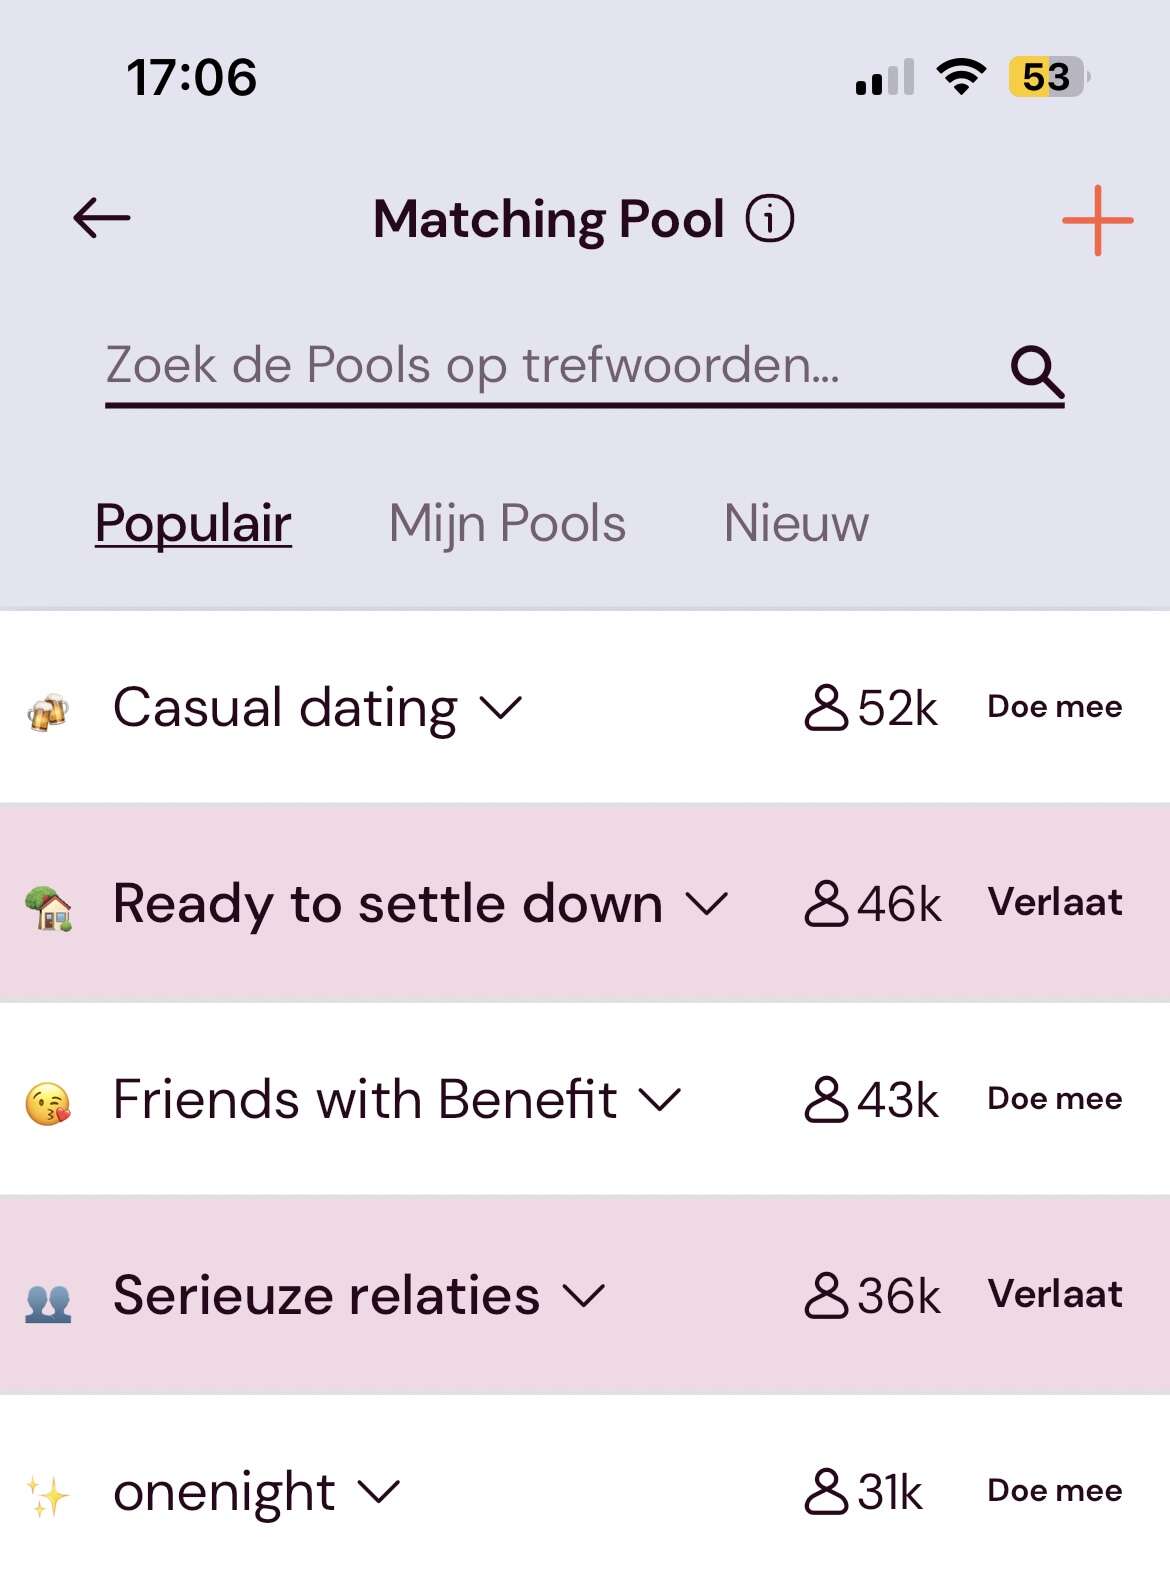Switch to the Nieuw tab

pyautogui.click(x=796, y=523)
